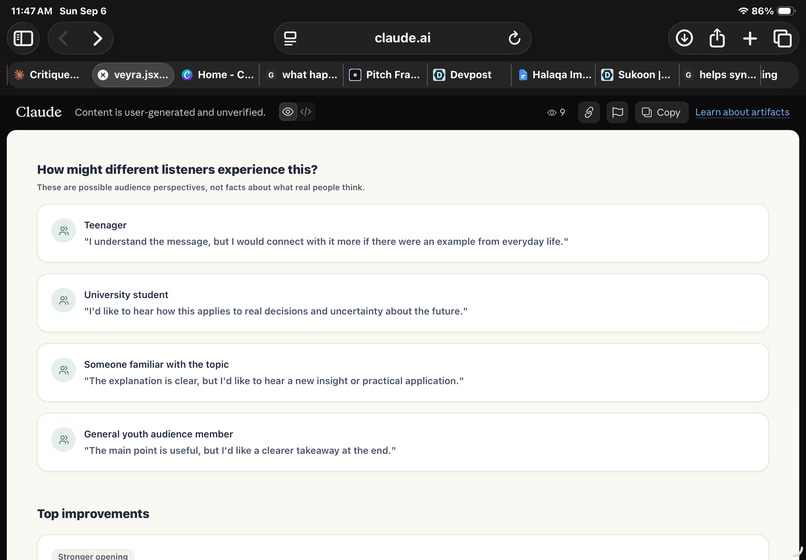Switch to the Devpost tab
Image resolution: width=806 pixels, height=560 pixels.
click(469, 75)
